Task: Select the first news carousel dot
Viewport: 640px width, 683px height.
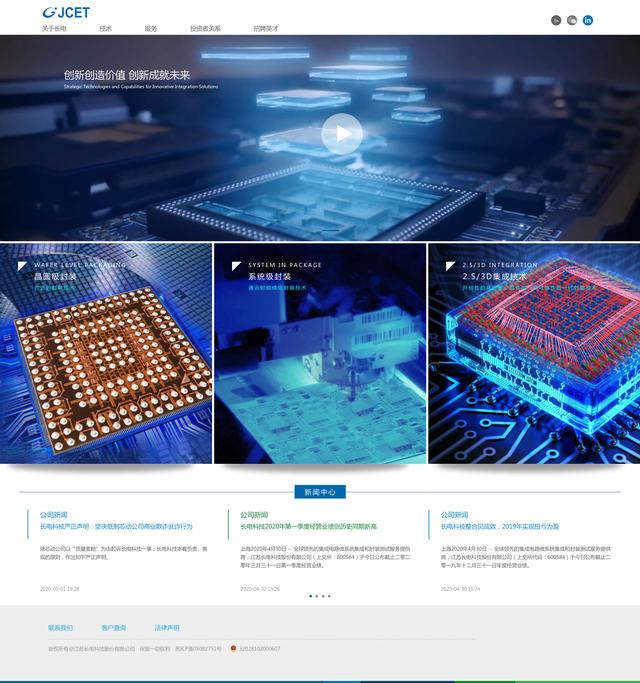Action: pos(311,596)
